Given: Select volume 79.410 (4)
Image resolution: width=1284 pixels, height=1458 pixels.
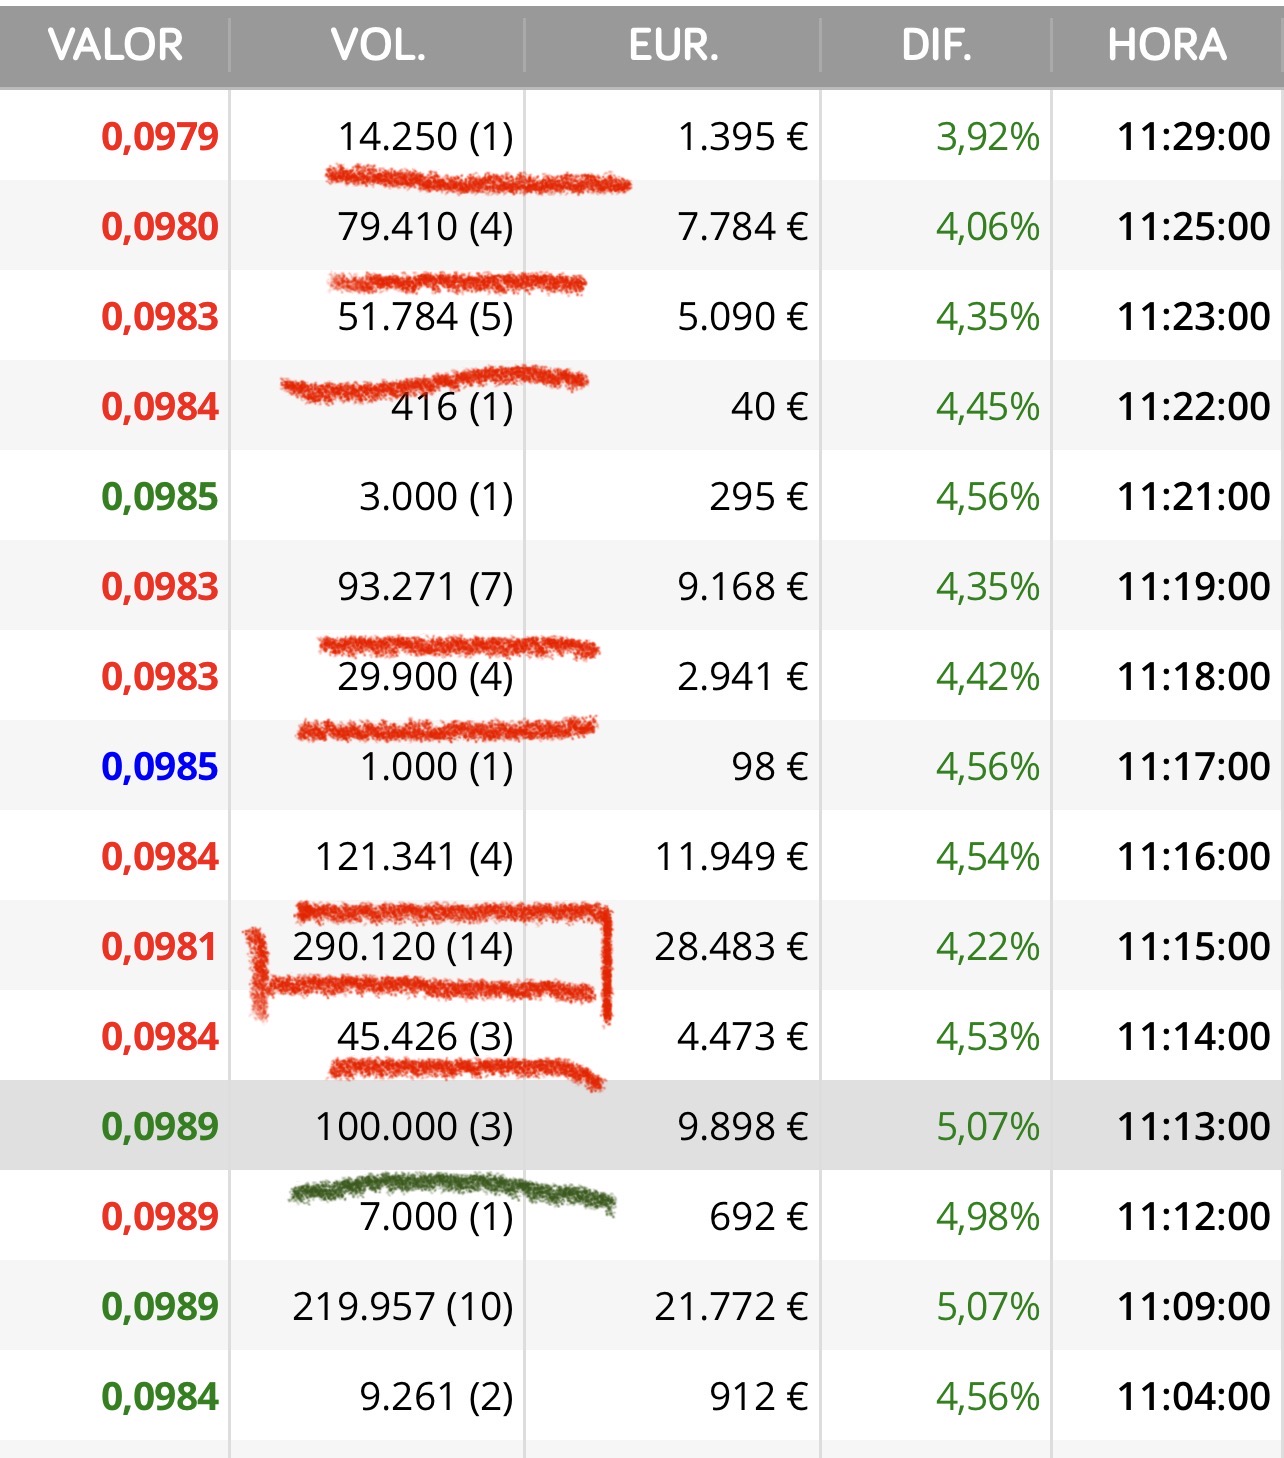Looking at the screenshot, I should point(426,226).
